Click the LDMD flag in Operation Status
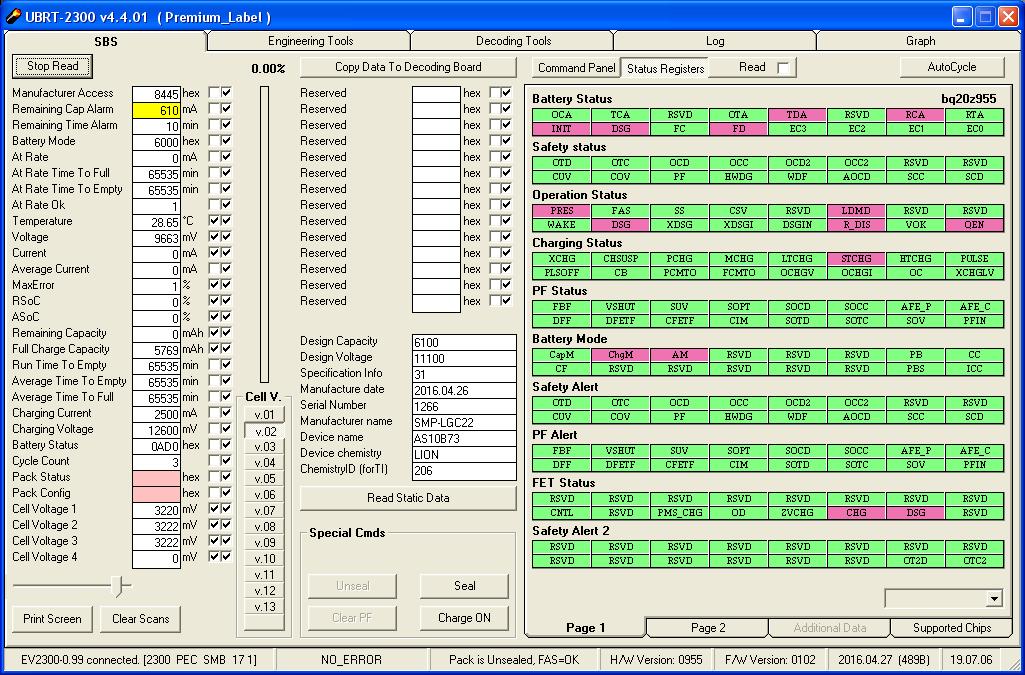This screenshot has height=675, width=1025. 856,211
